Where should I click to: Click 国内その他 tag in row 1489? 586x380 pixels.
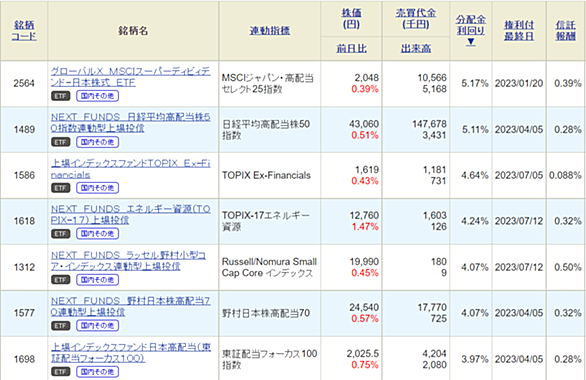(x=98, y=142)
